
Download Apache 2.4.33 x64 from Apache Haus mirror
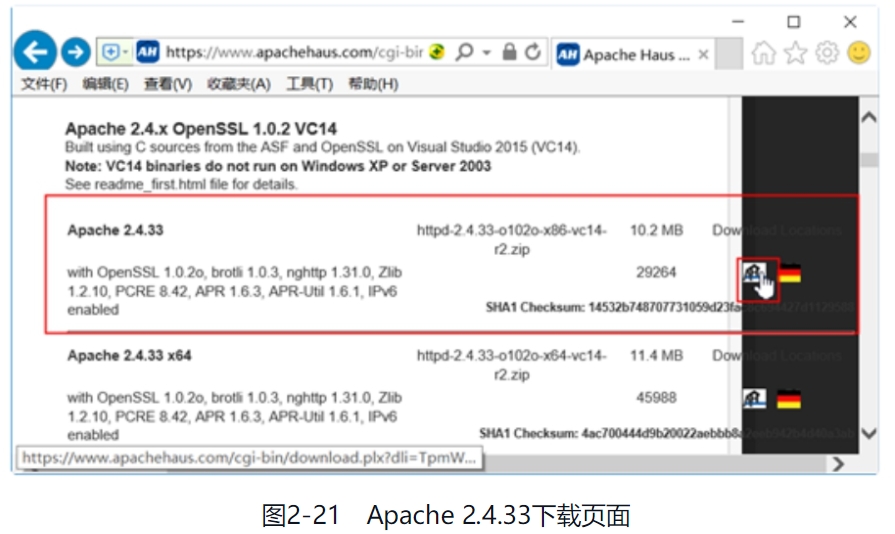coord(754,398)
